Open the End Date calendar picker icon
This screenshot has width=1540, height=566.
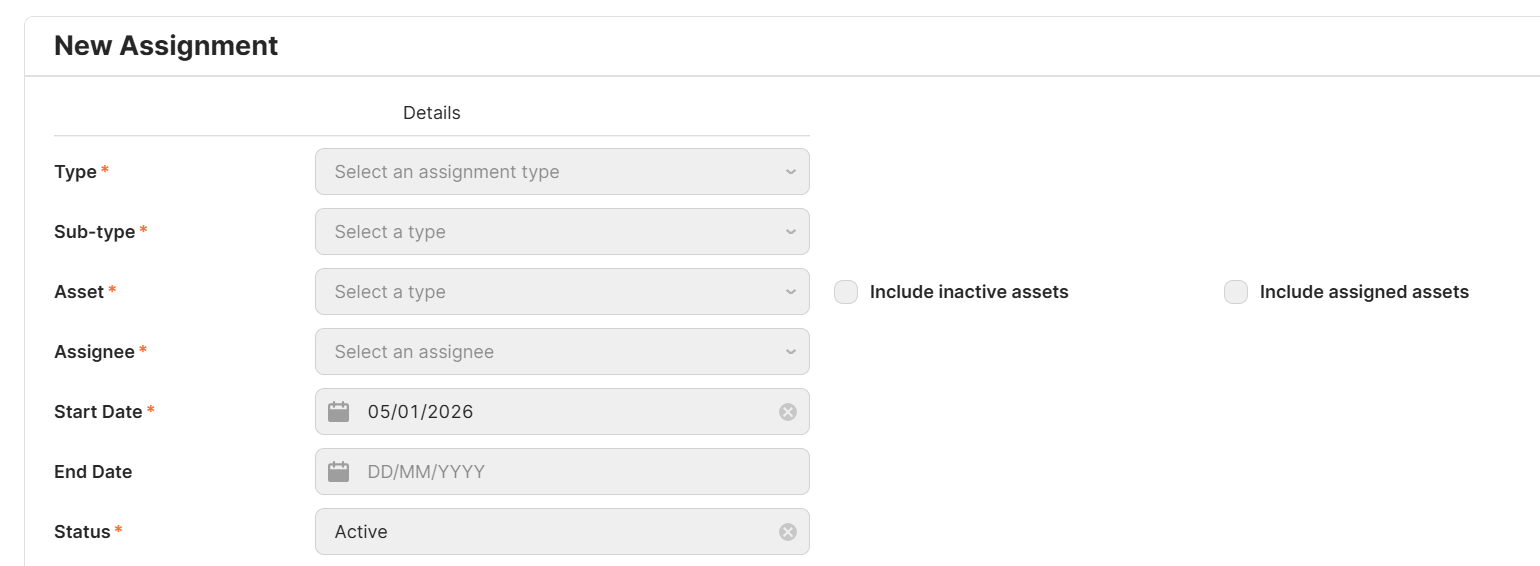339,472
